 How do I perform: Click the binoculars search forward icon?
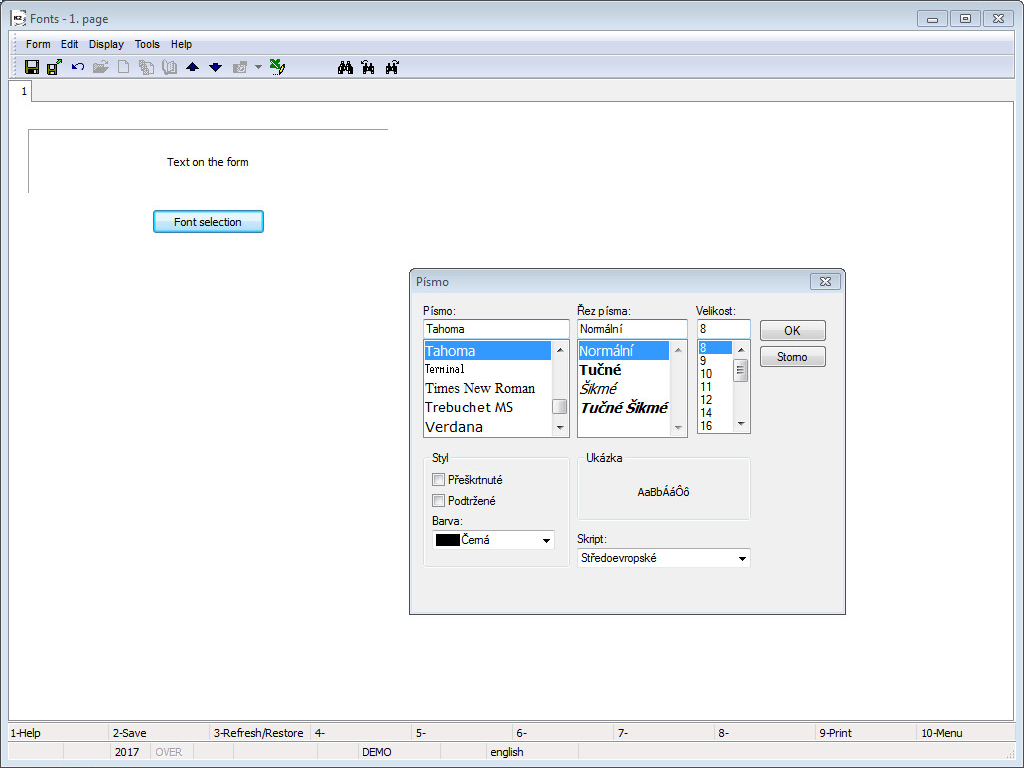392,67
